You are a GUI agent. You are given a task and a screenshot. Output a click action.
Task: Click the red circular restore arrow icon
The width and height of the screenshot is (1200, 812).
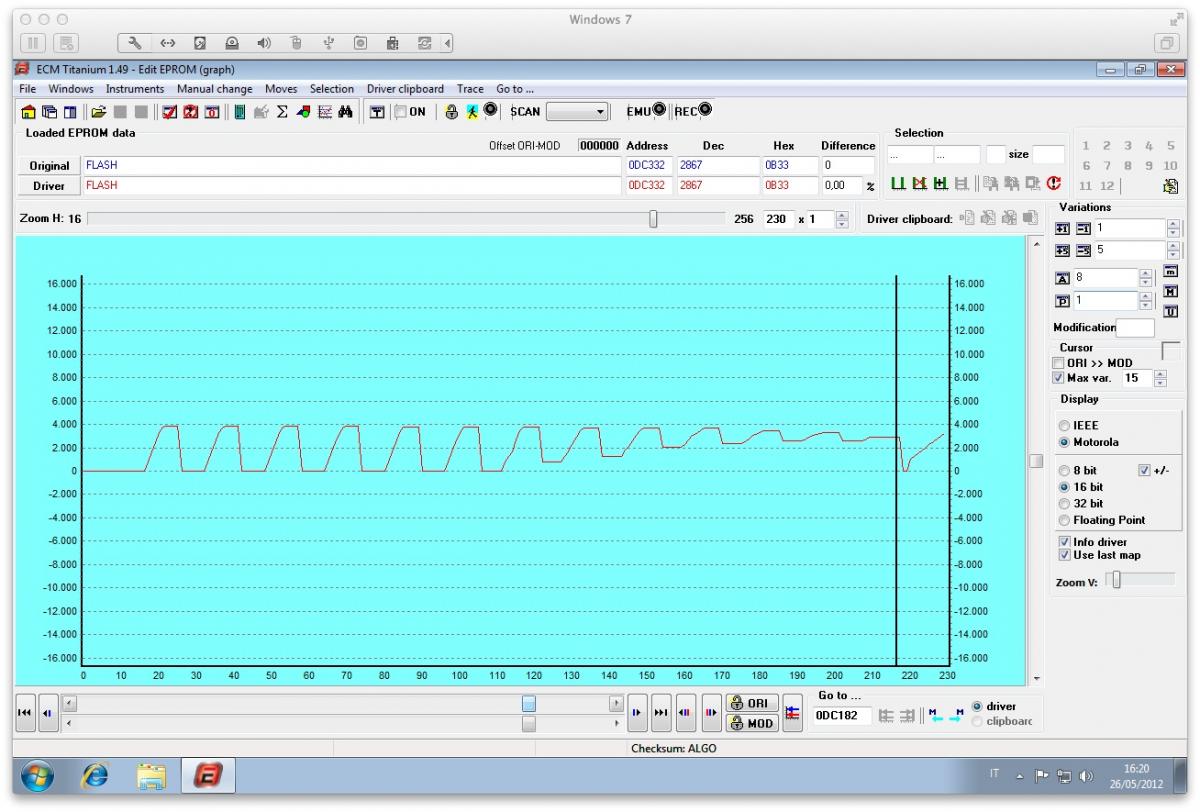[1054, 183]
